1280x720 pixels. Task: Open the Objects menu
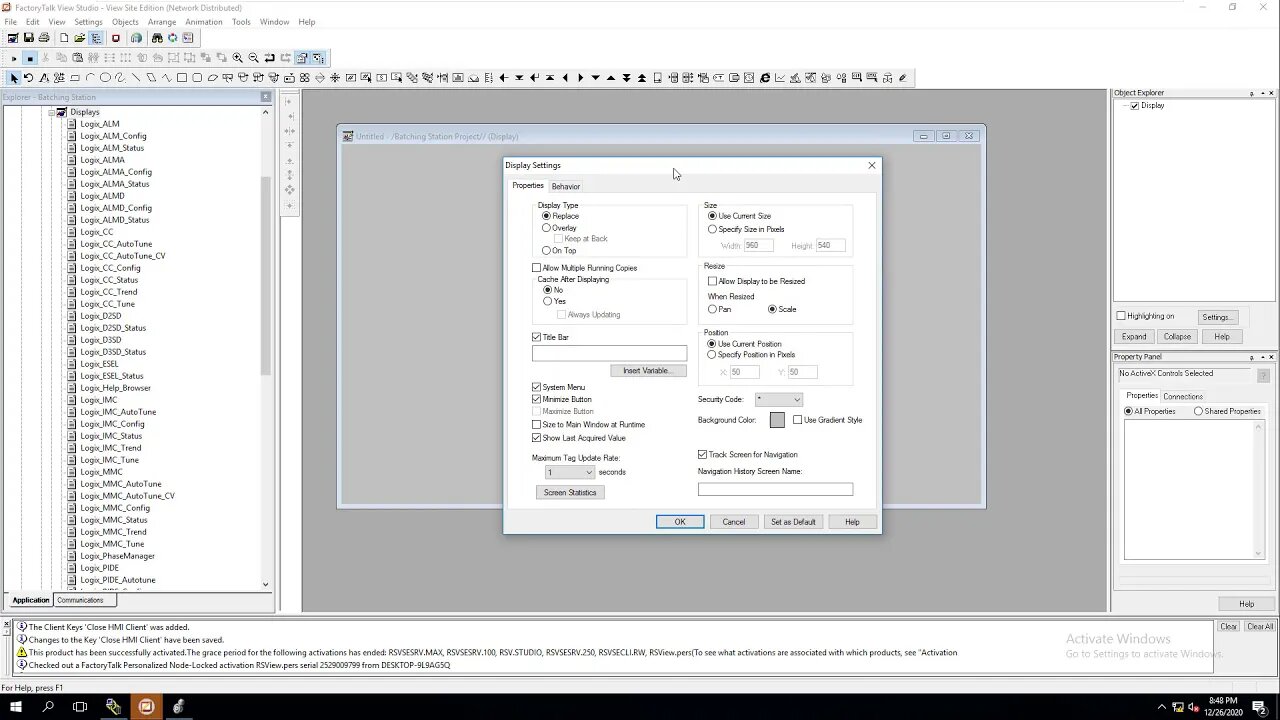pos(125,22)
